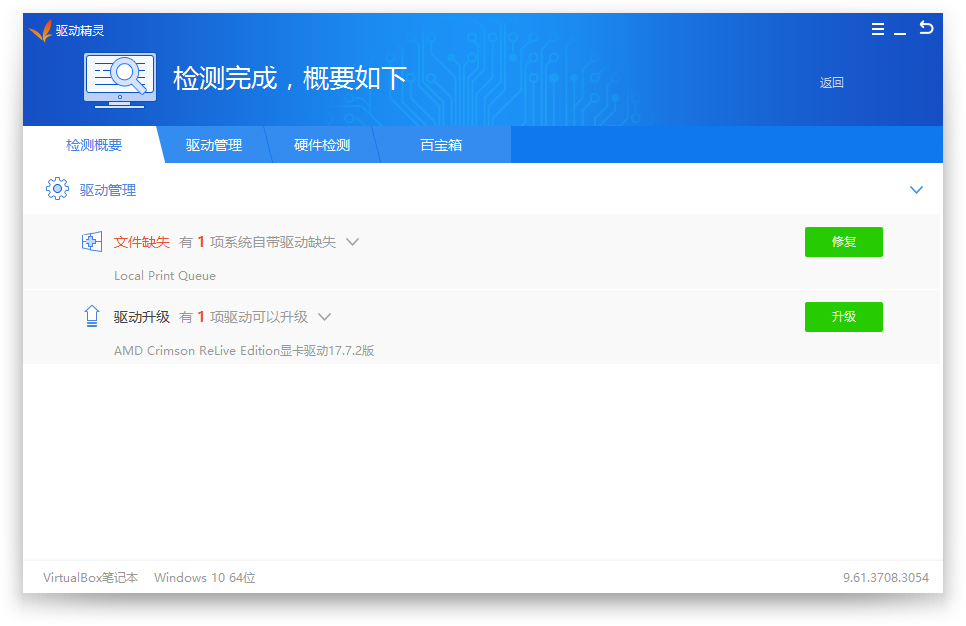Click the Driver Genius logo icon
The width and height of the screenshot is (966, 626).
click(42, 29)
